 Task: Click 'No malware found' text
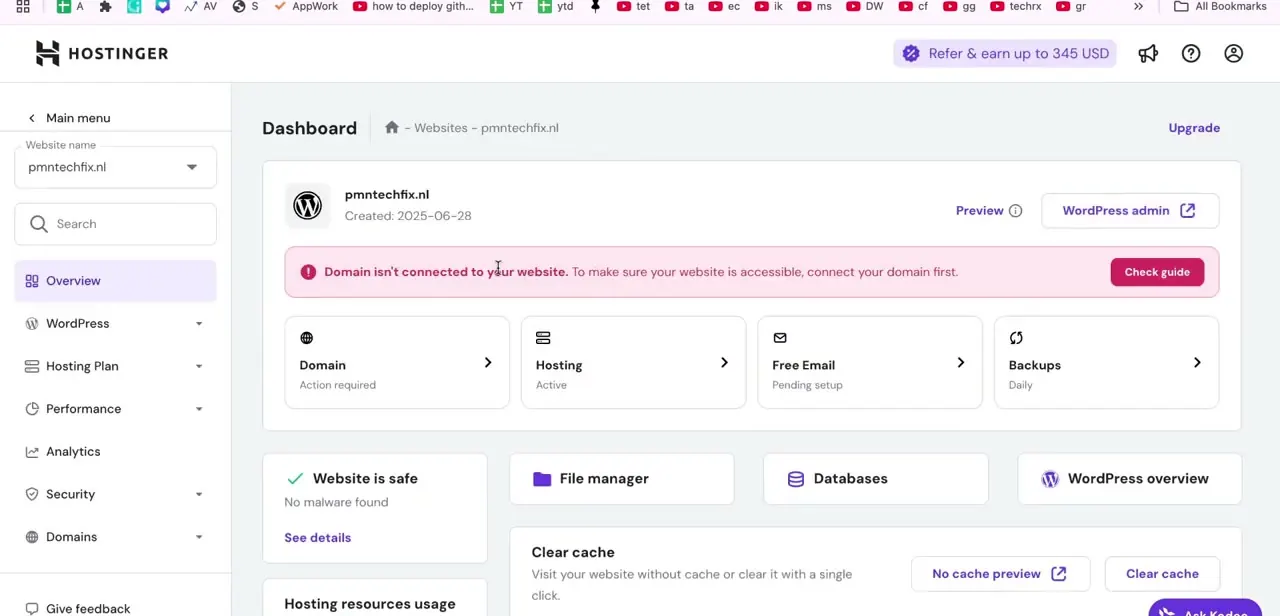coord(336,502)
